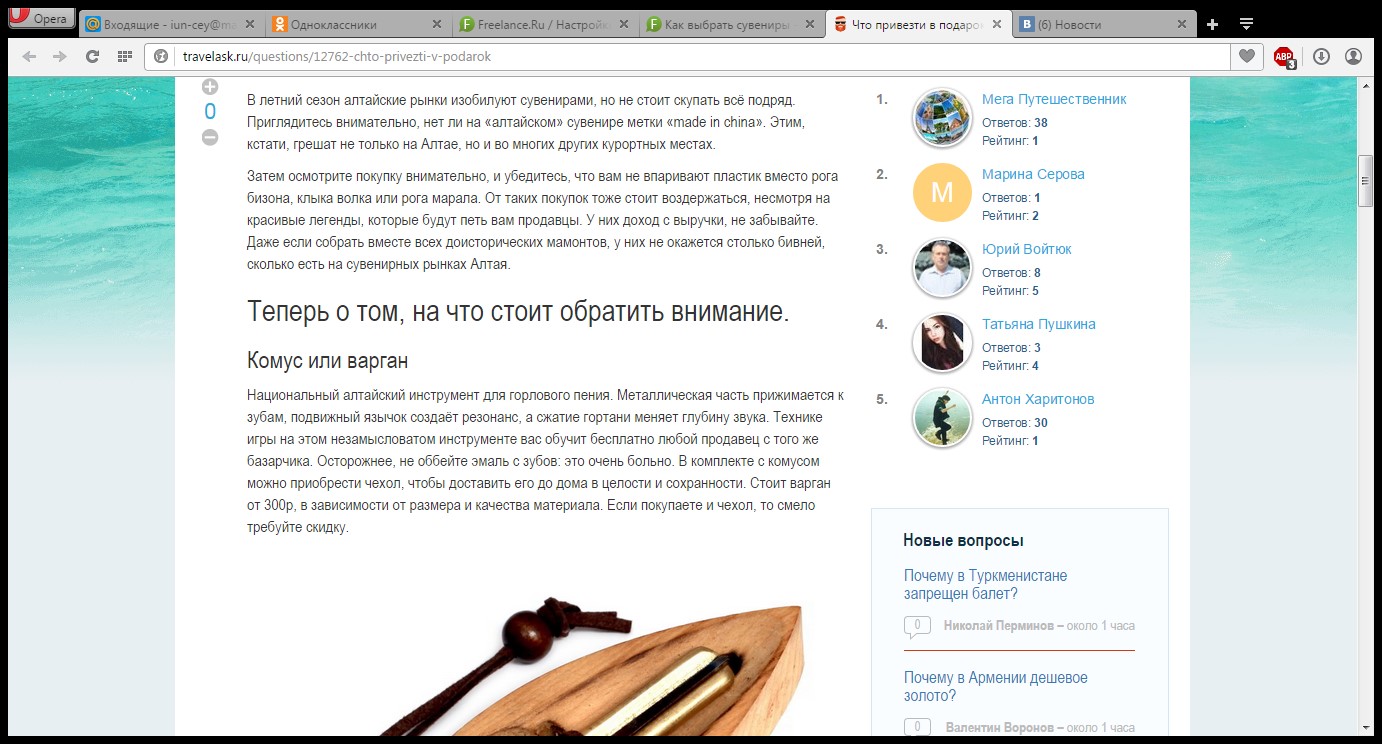Image resolution: width=1382 pixels, height=744 pixels.
Task: Click Николай Перминов author name
Action: click(998, 626)
